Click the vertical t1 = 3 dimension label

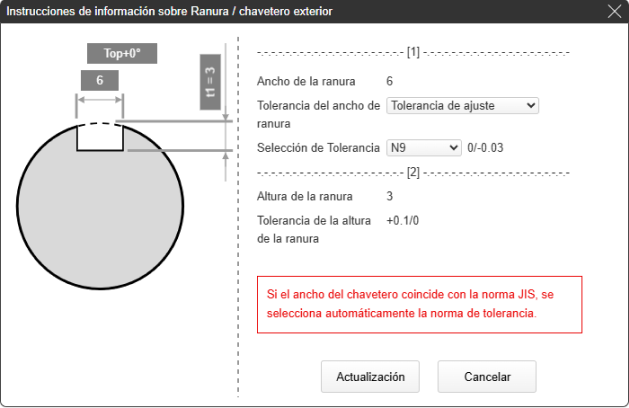click(x=211, y=80)
